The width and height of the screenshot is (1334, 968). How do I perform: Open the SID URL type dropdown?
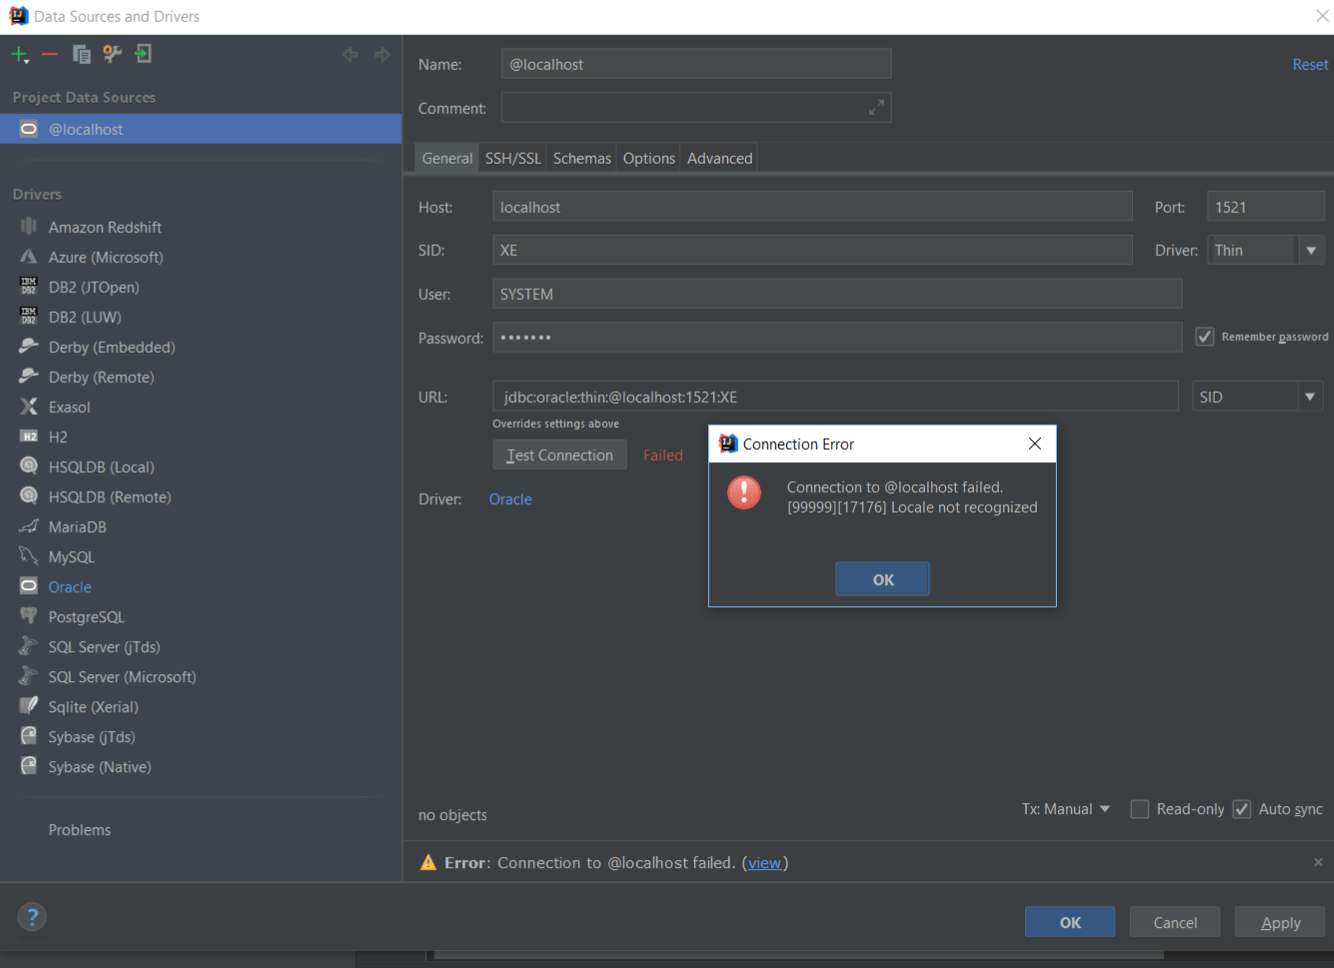click(1309, 397)
